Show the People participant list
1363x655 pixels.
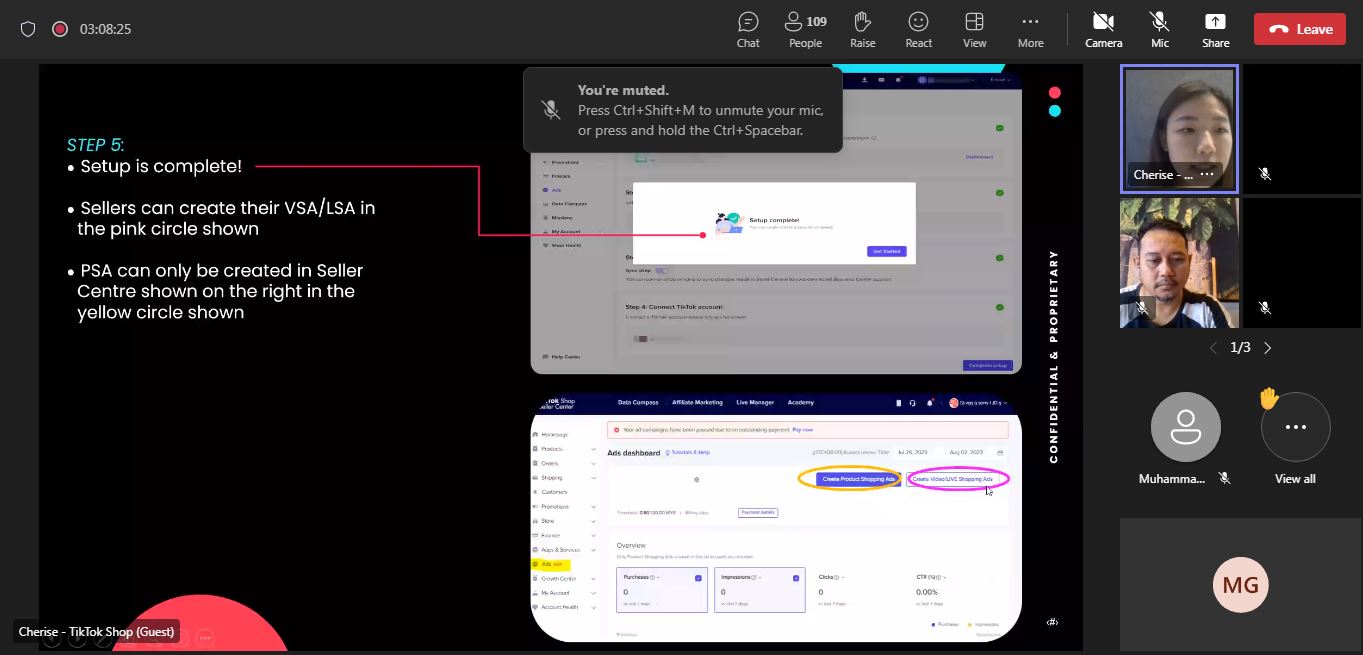click(805, 30)
